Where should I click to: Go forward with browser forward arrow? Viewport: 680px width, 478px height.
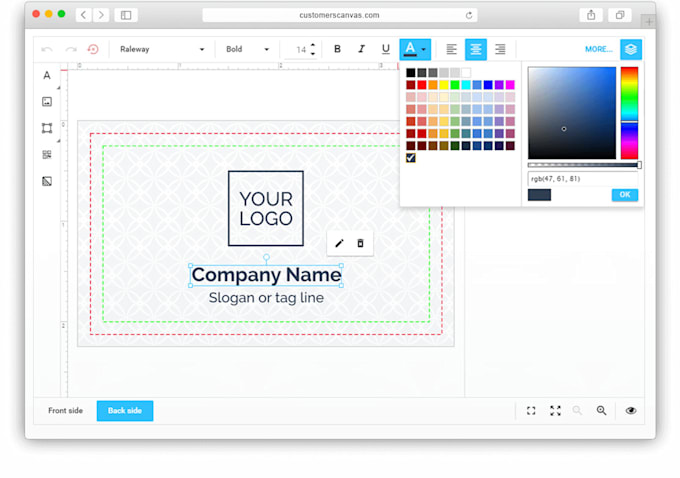tap(101, 15)
